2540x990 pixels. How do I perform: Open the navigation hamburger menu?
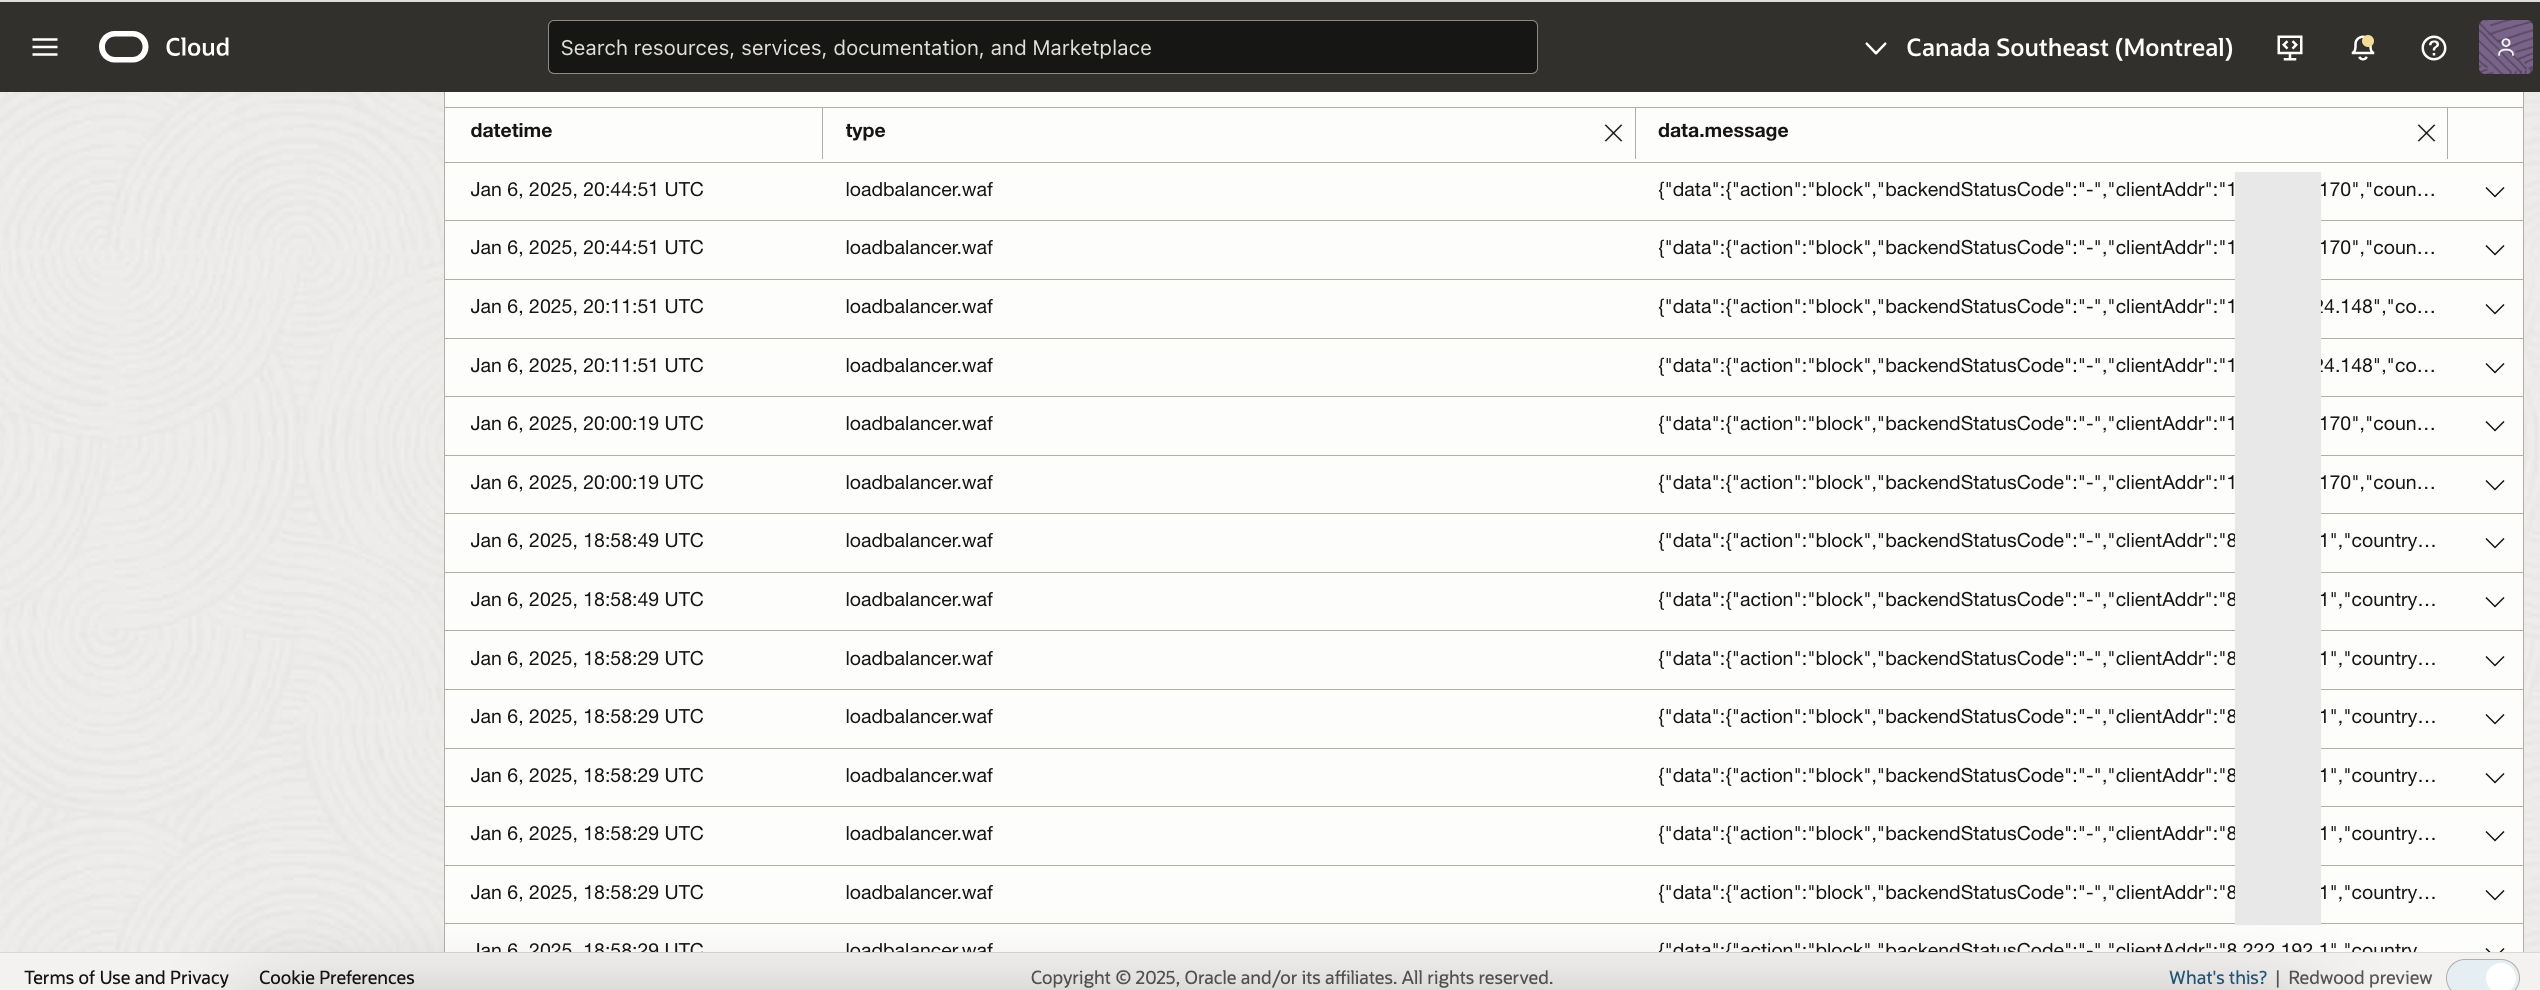click(x=44, y=47)
